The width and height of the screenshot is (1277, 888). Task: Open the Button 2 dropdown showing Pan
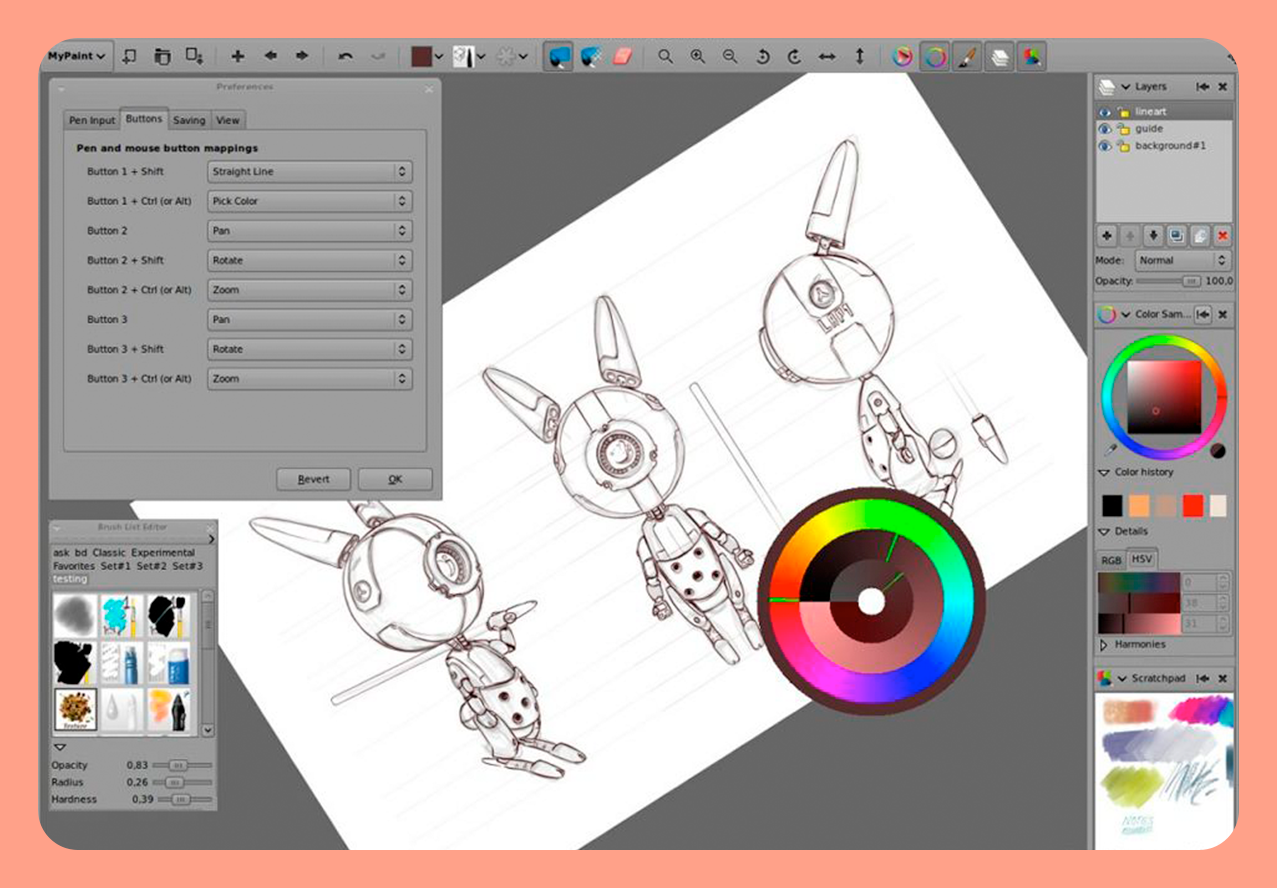[x=310, y=231]
